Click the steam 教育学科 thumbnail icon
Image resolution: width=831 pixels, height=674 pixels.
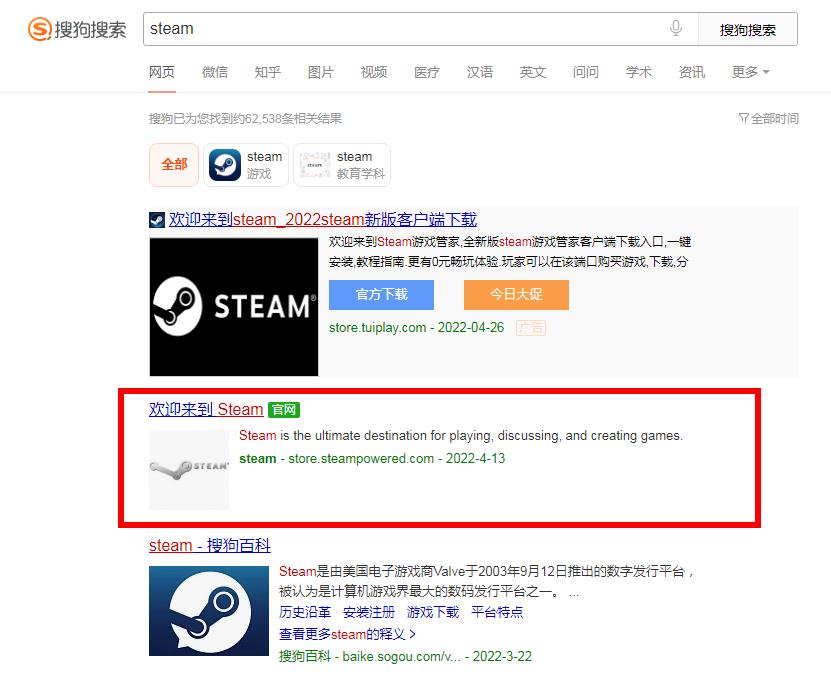[x=315, y=165]
